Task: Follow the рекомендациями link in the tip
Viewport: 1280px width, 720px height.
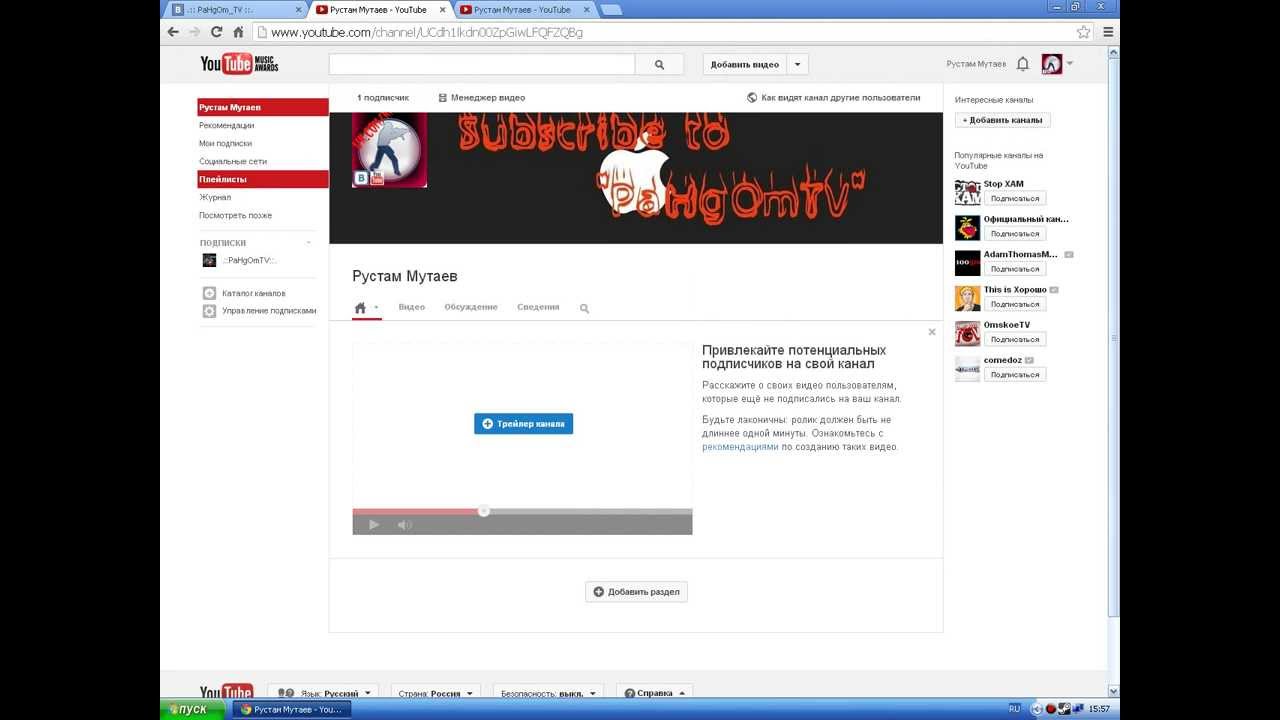Action: tap(740, 447)
